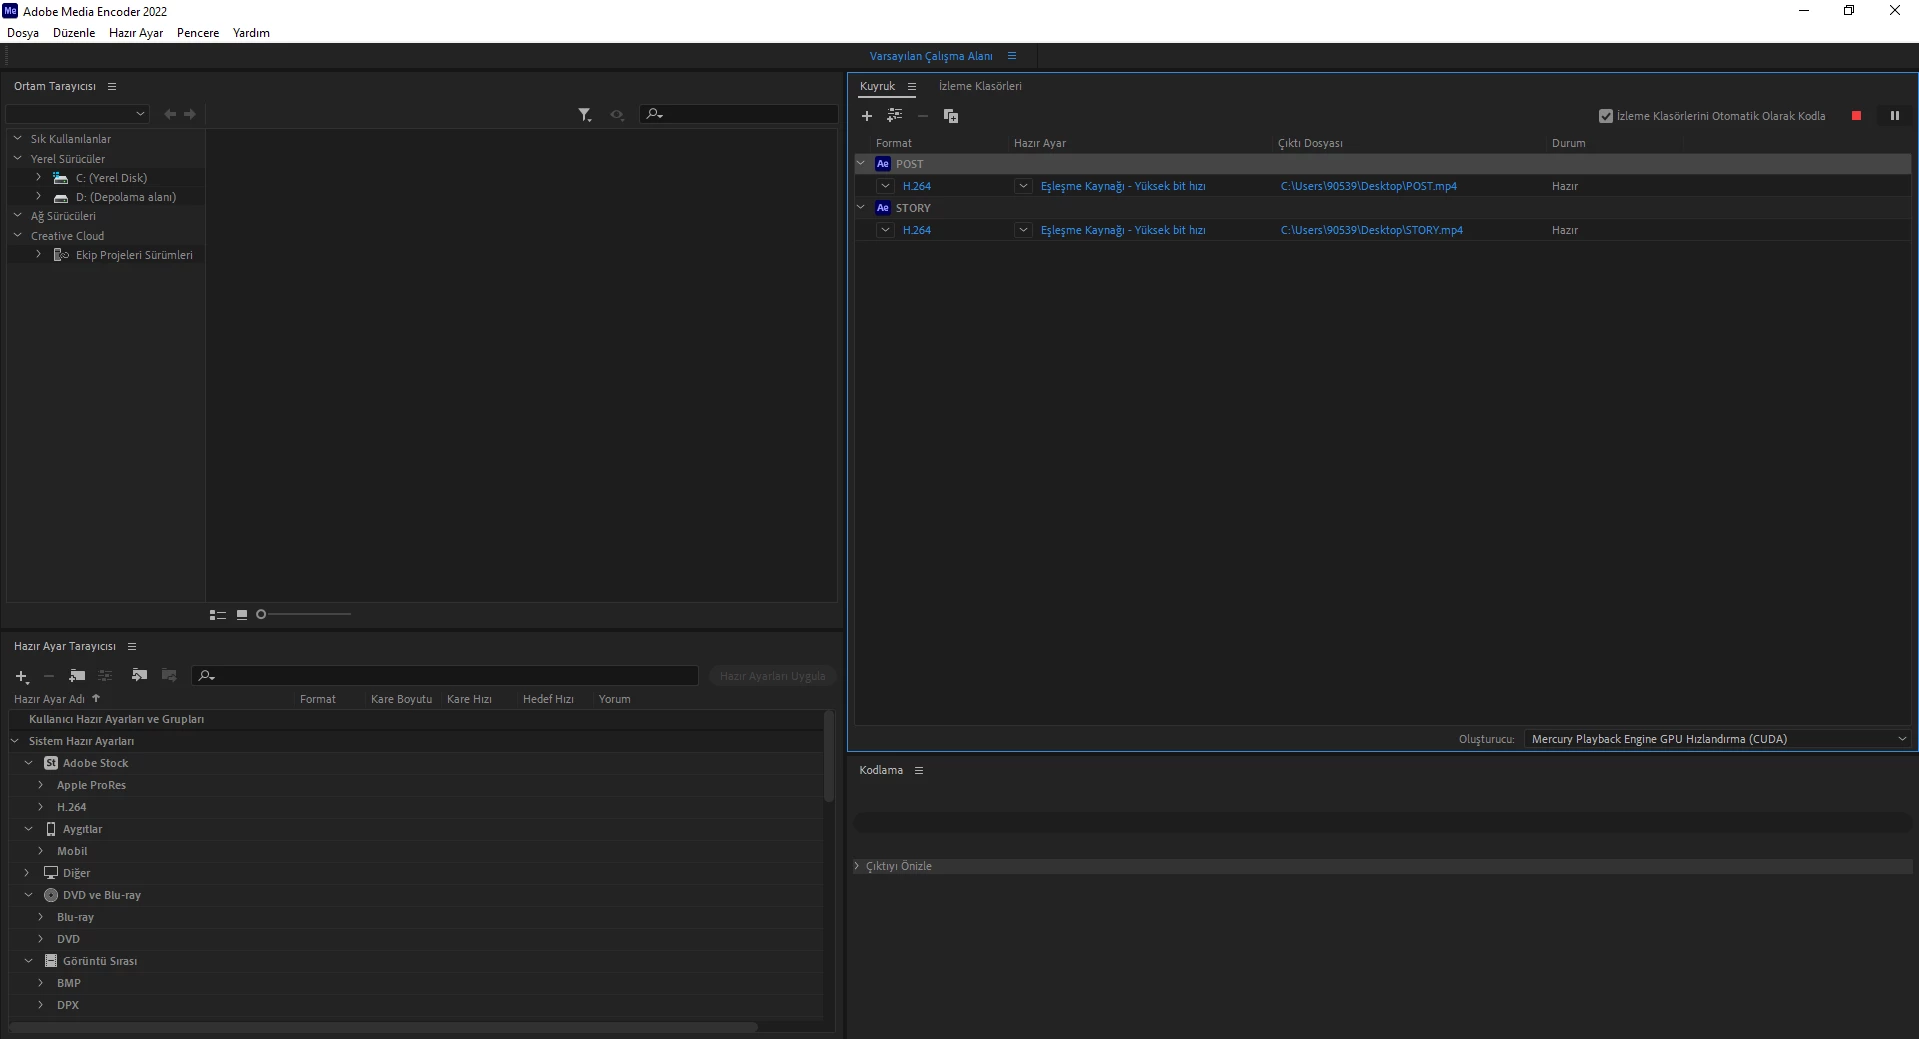
Task: Open the preset dropdown arrow for STORY output
Action: tap(1023, 230)
